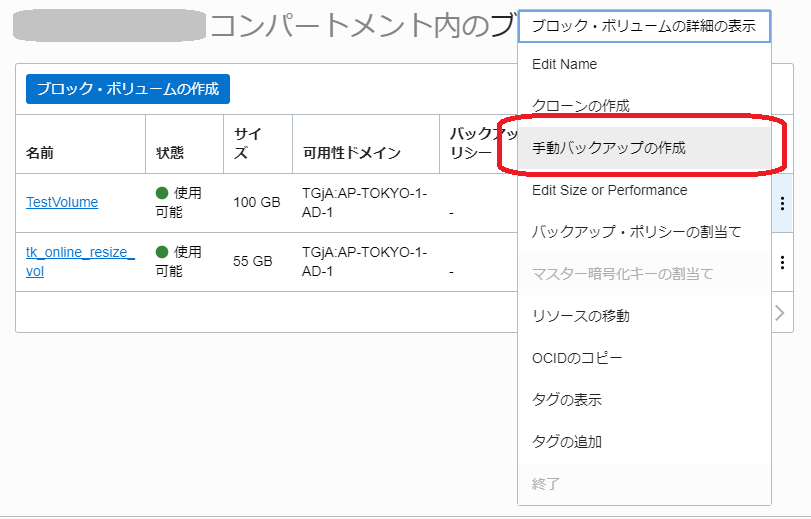Image resolution: width=811 pixels, height=519 pixels.
Task: Go to next page using the chevron arrow
Action: [x=781, y=313]
